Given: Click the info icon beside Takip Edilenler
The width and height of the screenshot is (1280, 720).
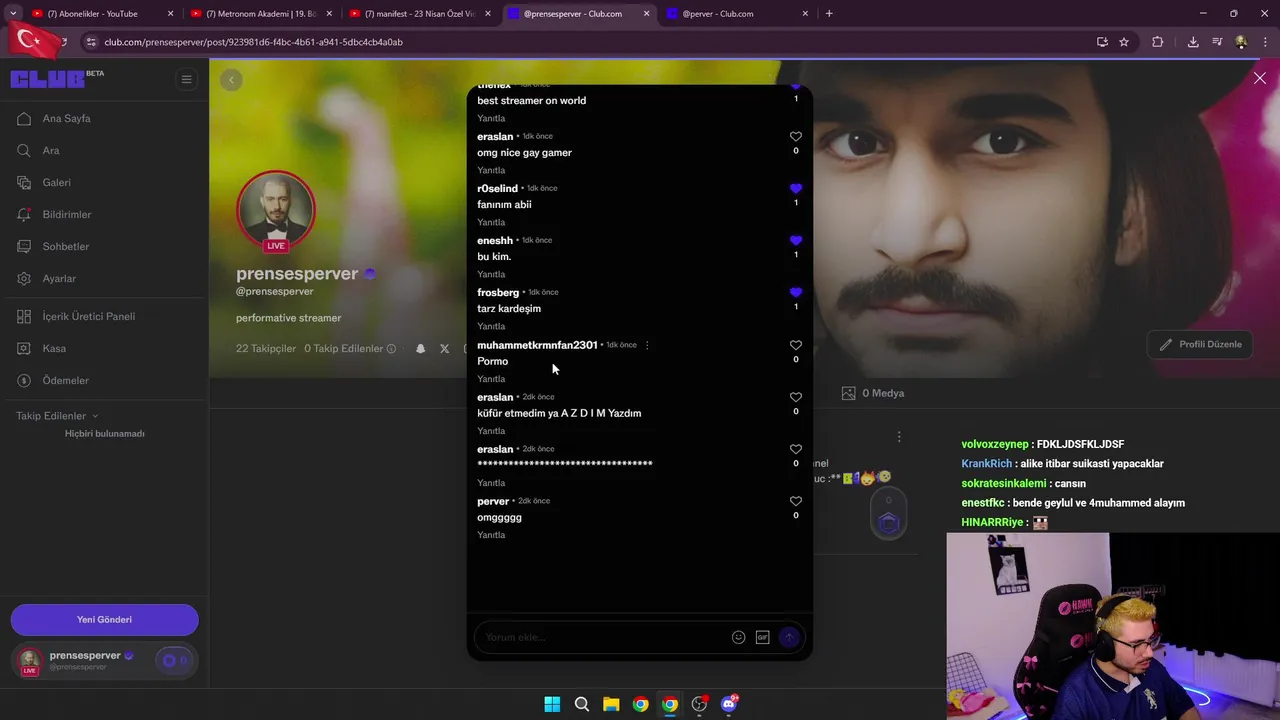Looking at the screenshot, I should coord(391,349).
